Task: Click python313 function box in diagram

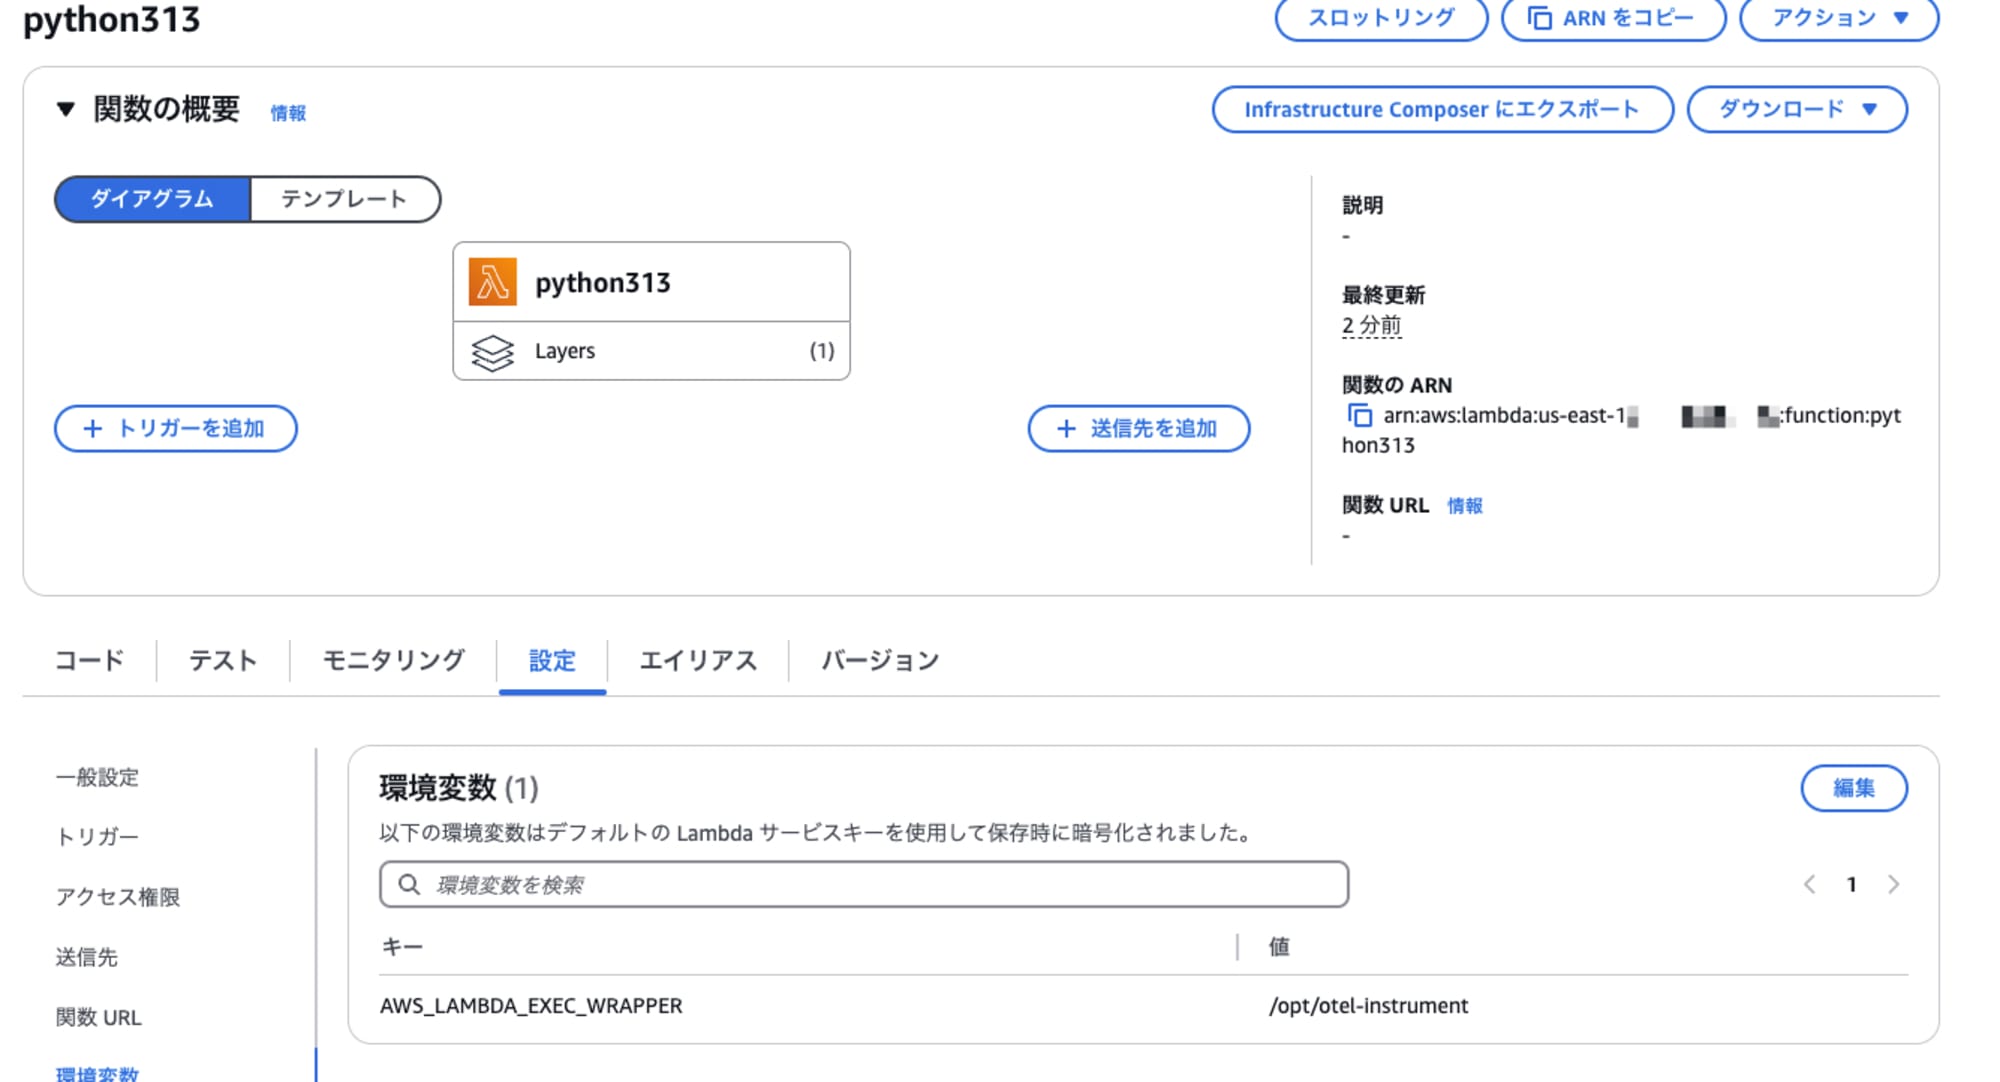Action: tap(651, 282)
